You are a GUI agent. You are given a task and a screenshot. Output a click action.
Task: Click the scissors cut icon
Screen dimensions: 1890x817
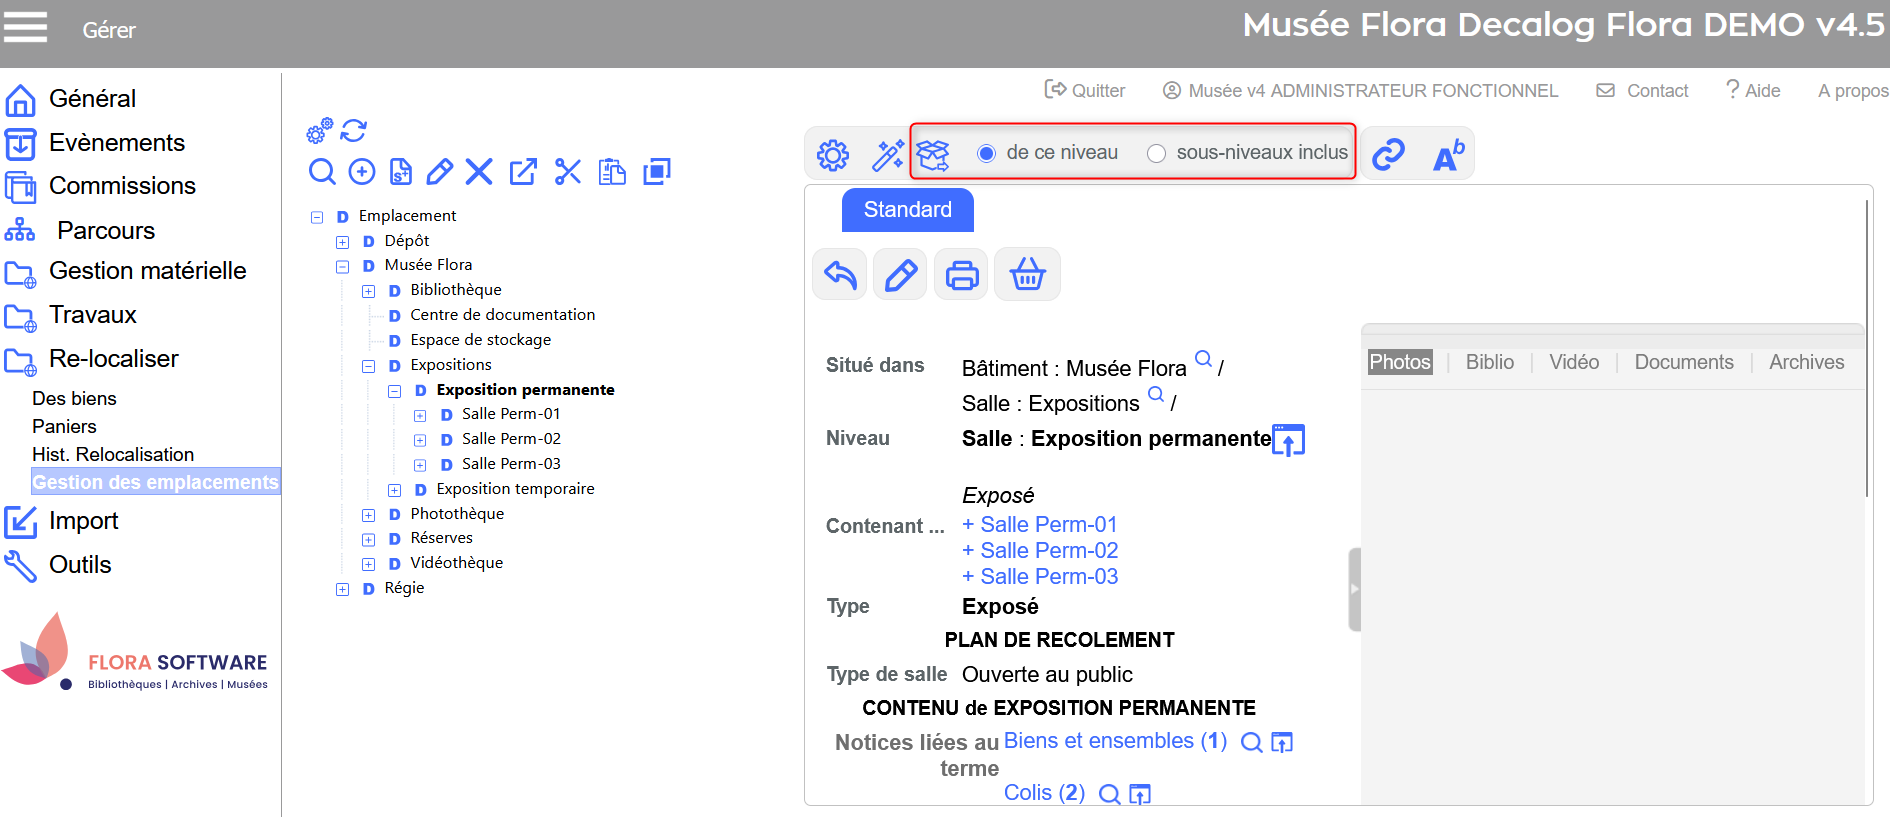coord(568,172)
